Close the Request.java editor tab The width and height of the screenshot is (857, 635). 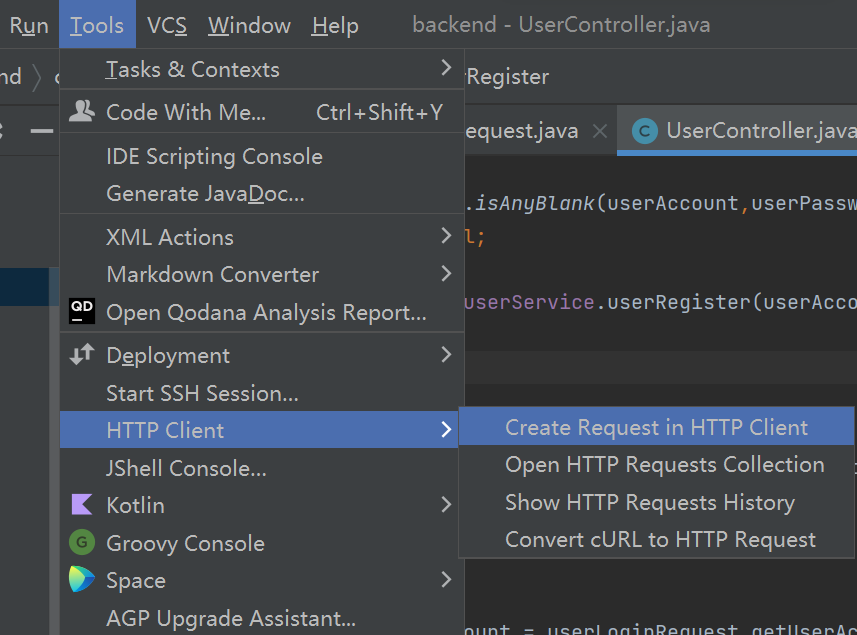599,131
